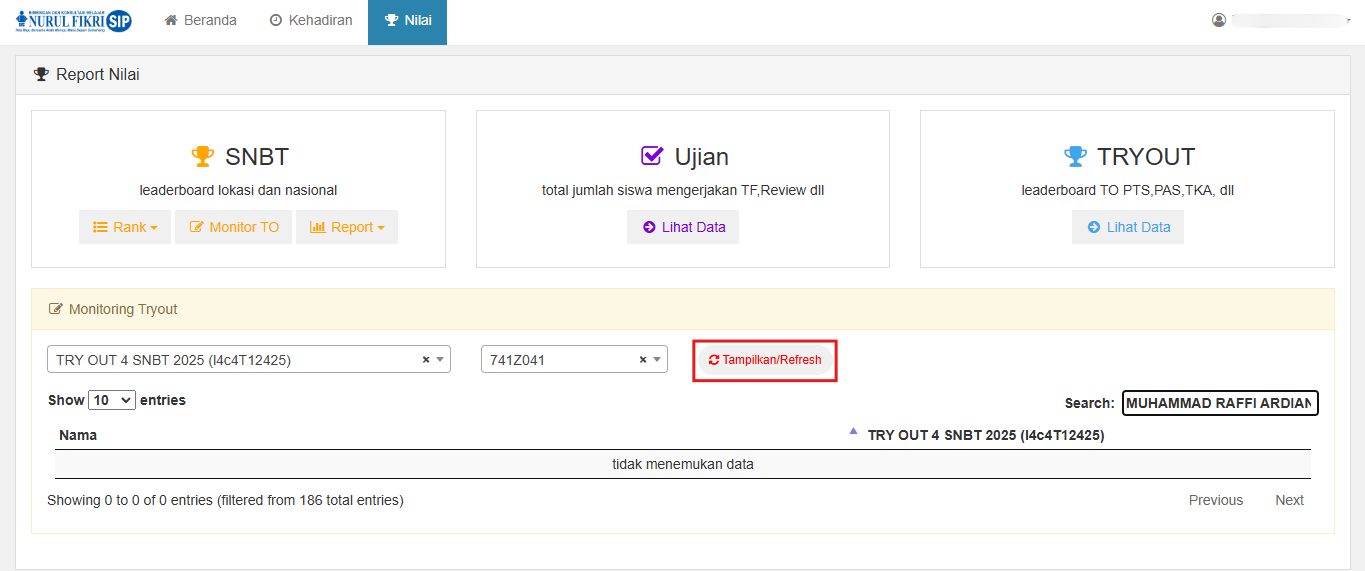Viewport: 1365px width, 571px height.
Task: Focus the Search input field
Action: pyautogui.click(x=1219, y=403)
